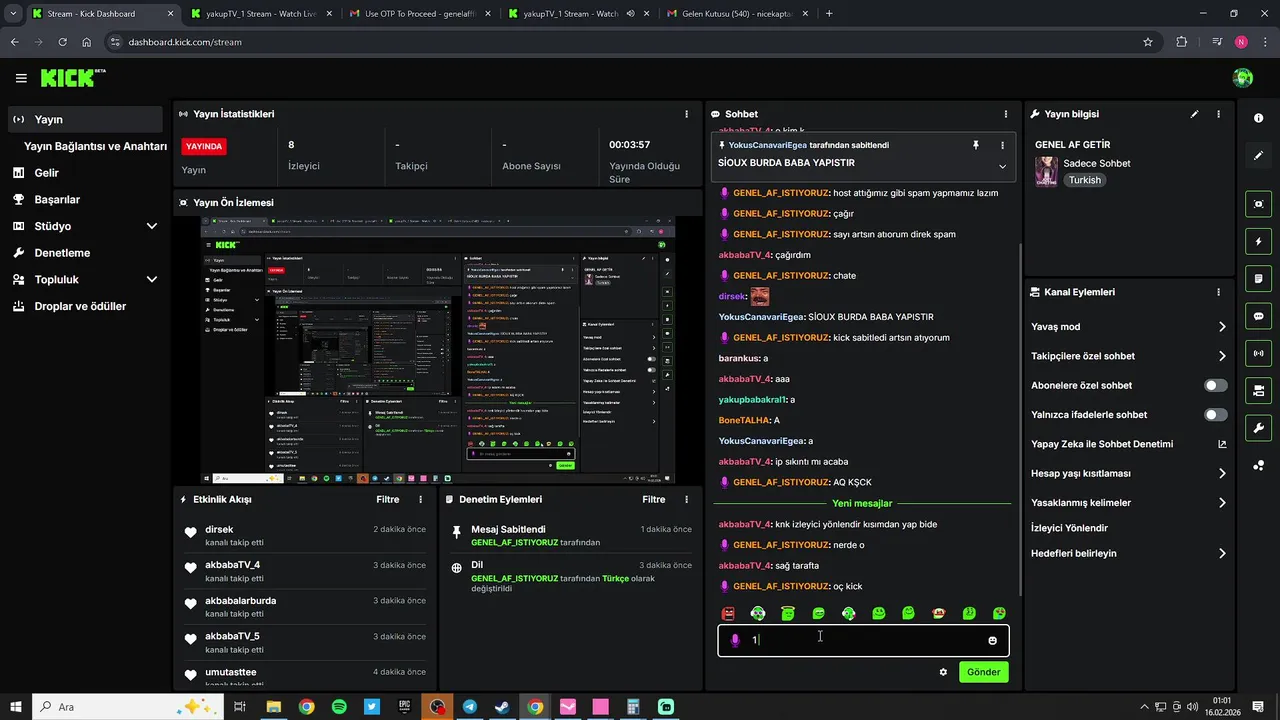Open the Sohbet panel chat bubble icon
Image resolution: width=1280 pixels, height=720 pixels.
716,114
